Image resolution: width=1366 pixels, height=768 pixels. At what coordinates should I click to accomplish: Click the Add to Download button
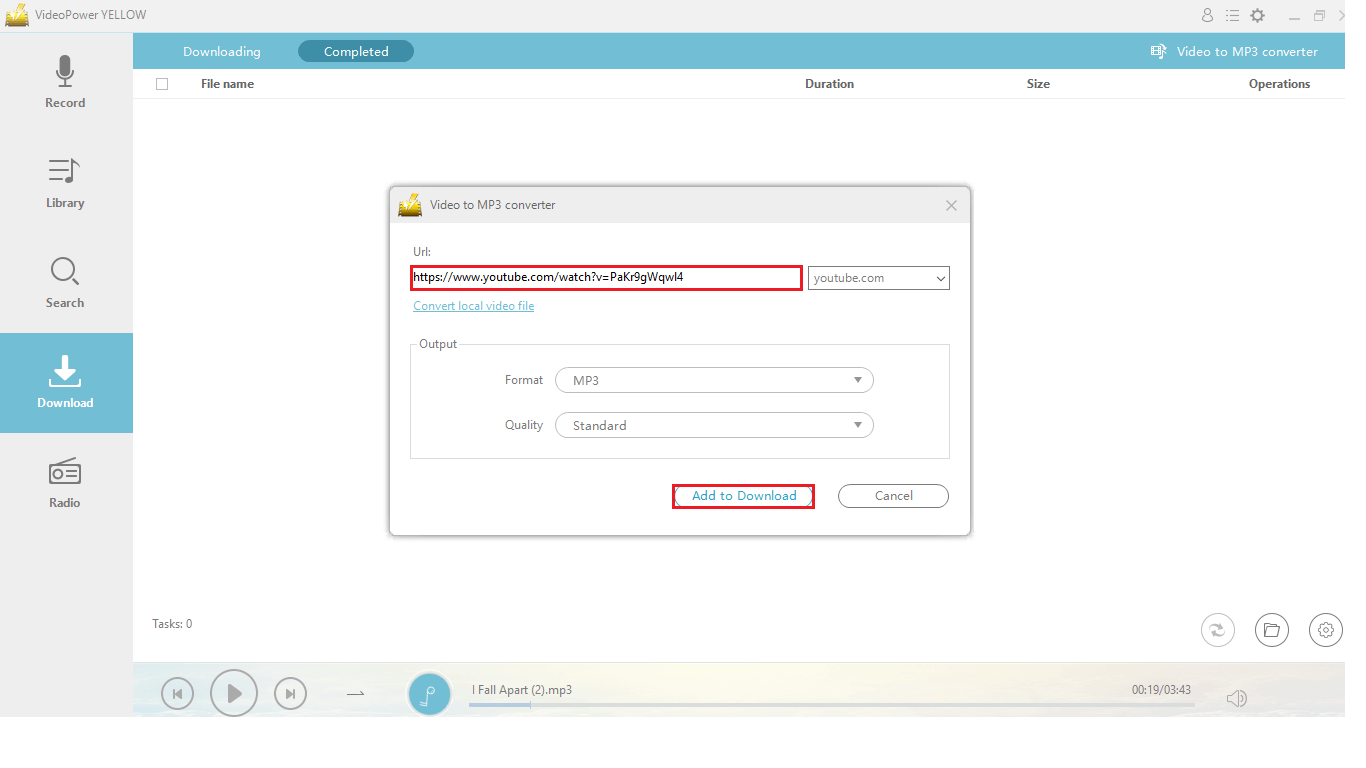[743, 496]
